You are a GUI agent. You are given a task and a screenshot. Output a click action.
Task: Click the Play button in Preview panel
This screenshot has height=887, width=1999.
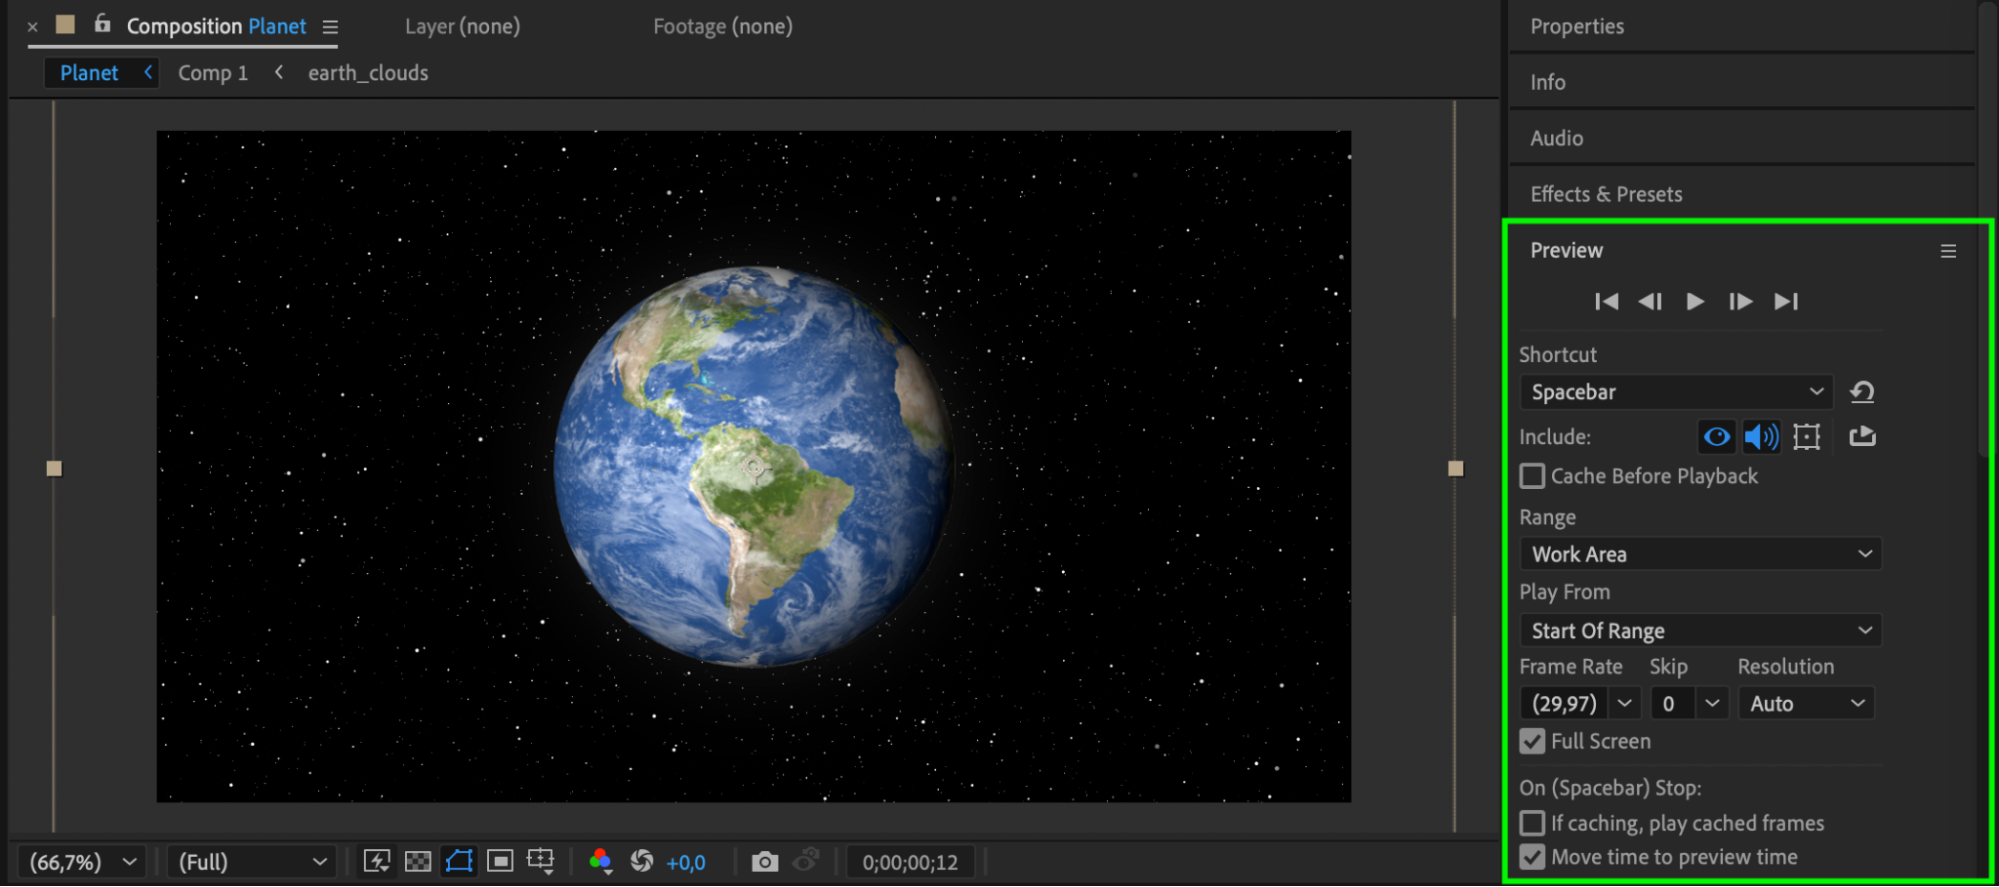click(x=1695, y=301)
